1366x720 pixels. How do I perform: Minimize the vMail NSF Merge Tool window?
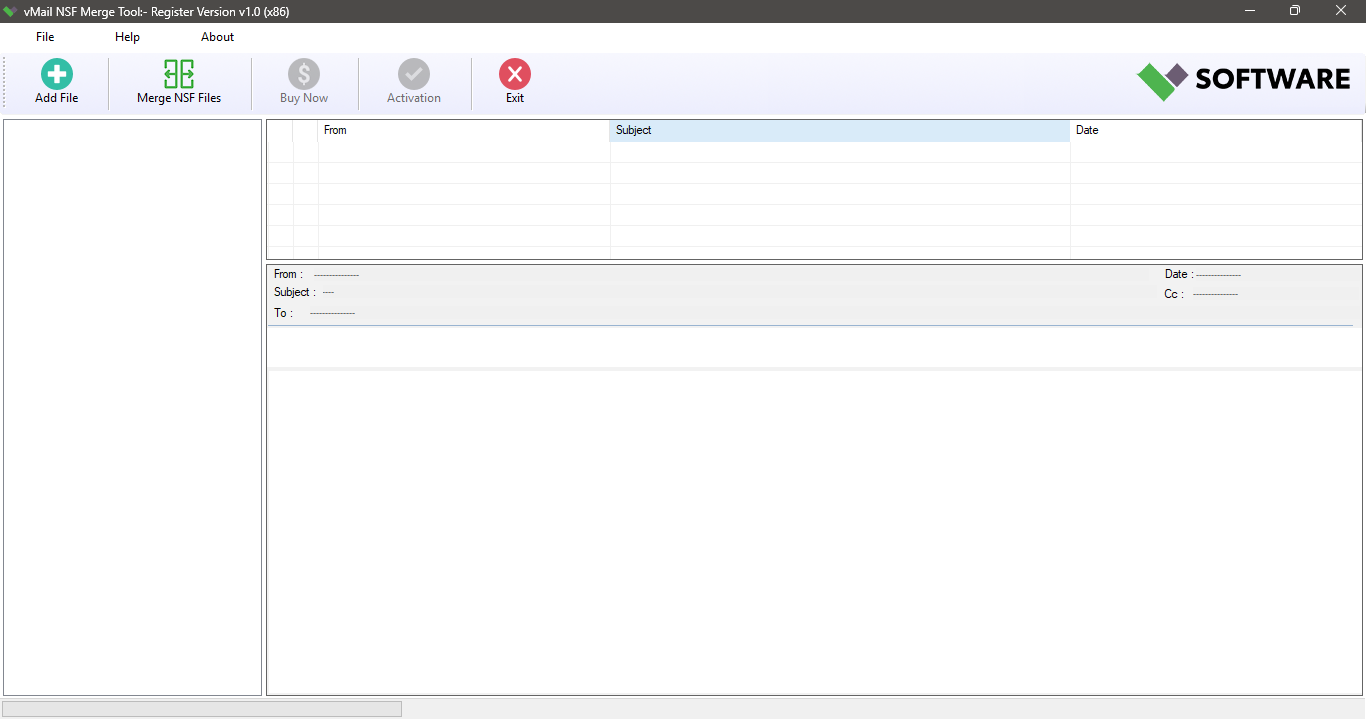pos(1250,11)
